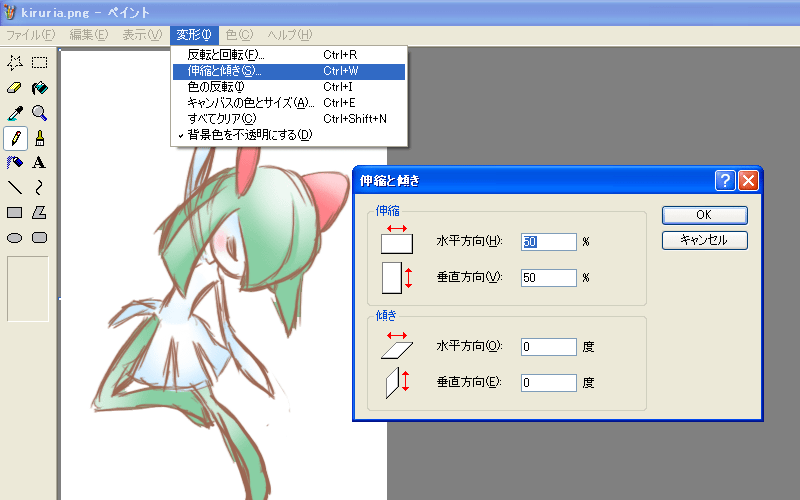This screenshot has width=800, height=500.
Task: Open the 表示(V) menu
Action: [142, 35]
